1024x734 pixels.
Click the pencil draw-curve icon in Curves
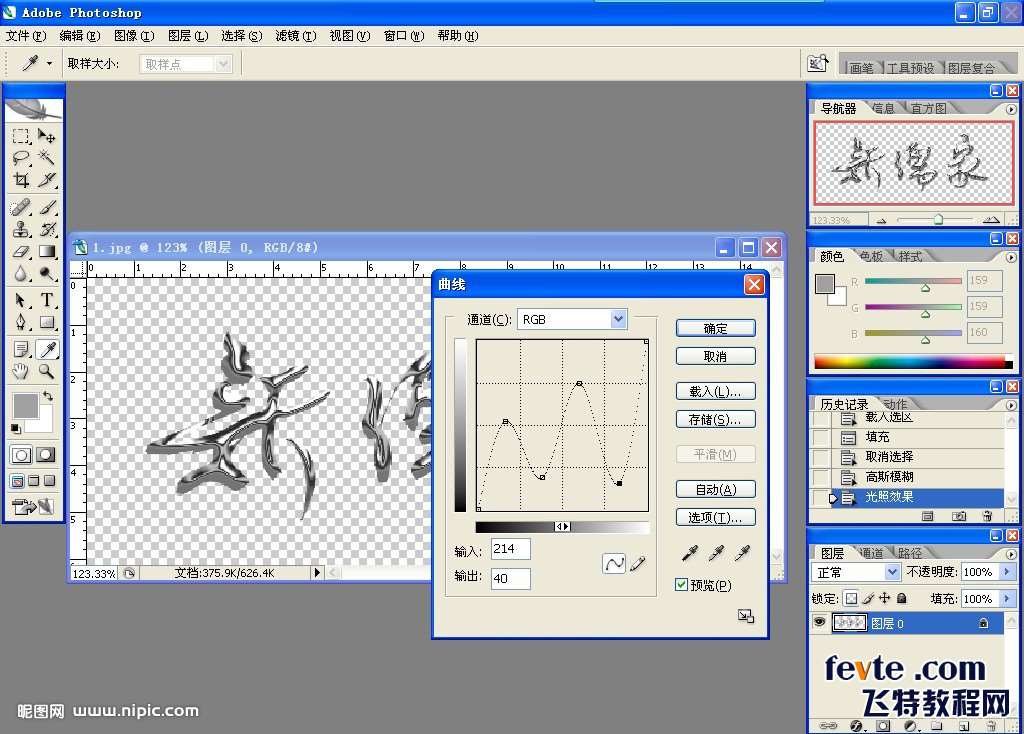pyautogui.click(x=637, y=564)
